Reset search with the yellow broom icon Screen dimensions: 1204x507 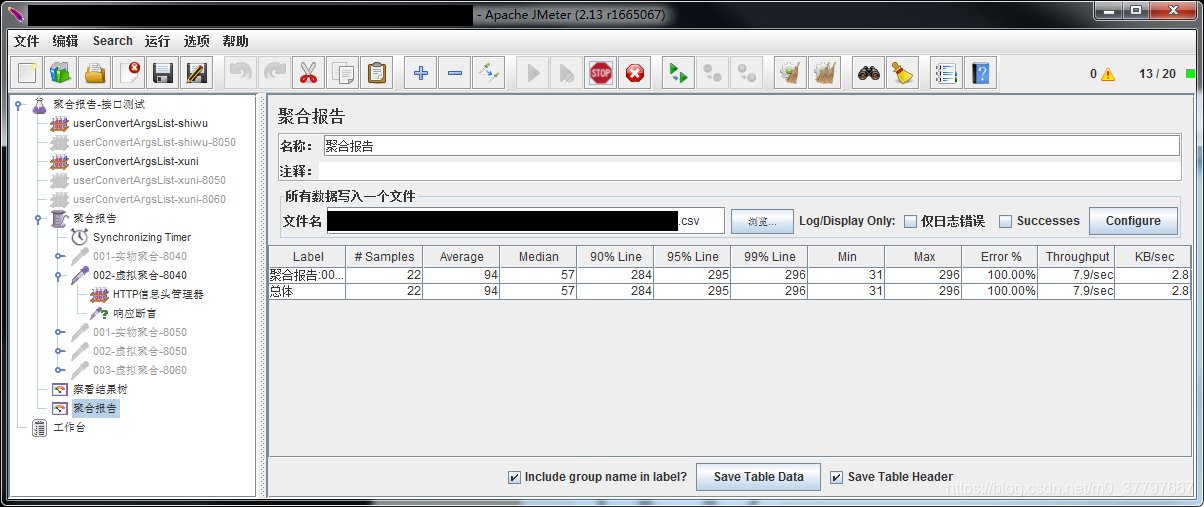coord(903,73)
